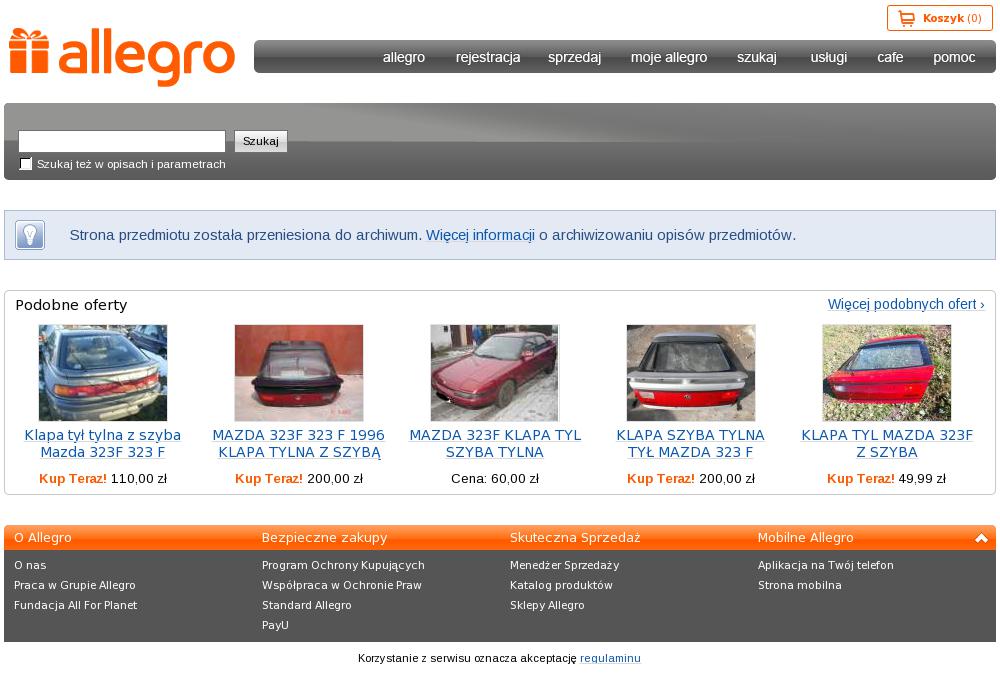Open the moje allegro menu item

click(x=669, y=57)
